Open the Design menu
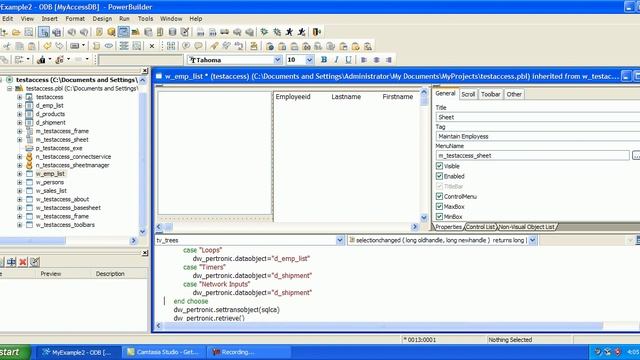Screen dimensions: 640x360 (102, 19)
